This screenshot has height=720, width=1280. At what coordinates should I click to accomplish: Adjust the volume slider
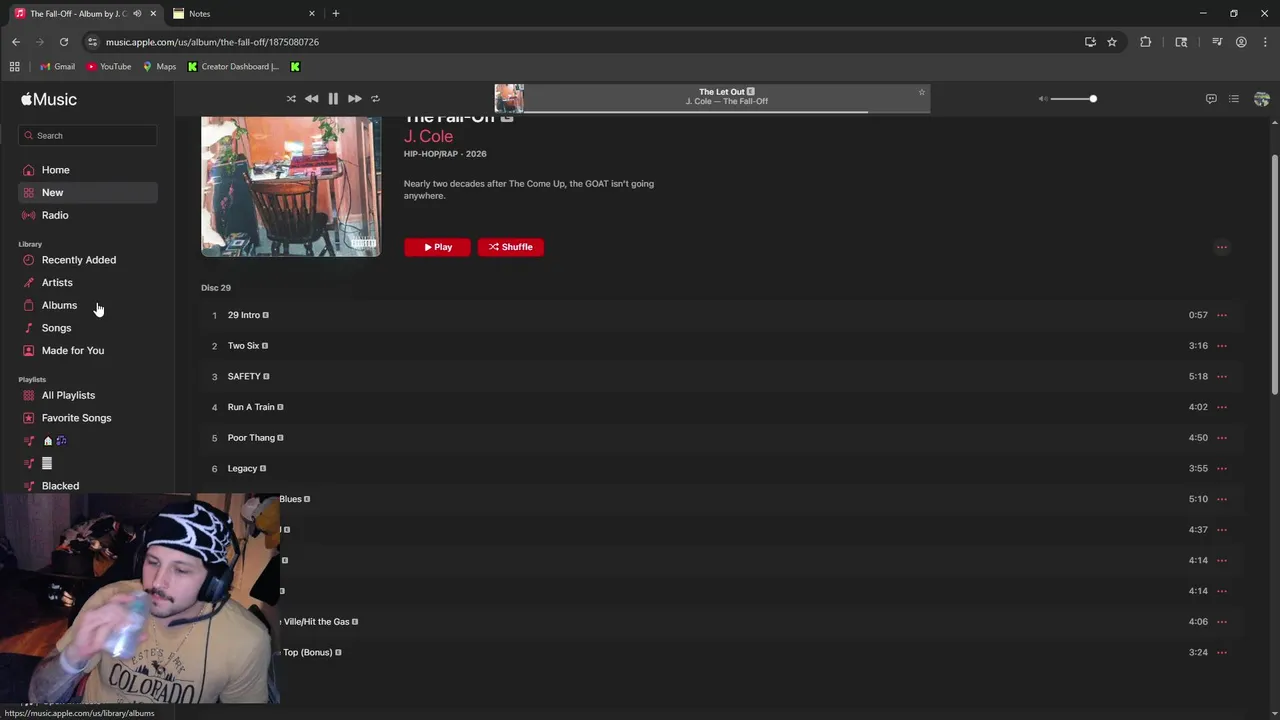(x=1073, y=99)
